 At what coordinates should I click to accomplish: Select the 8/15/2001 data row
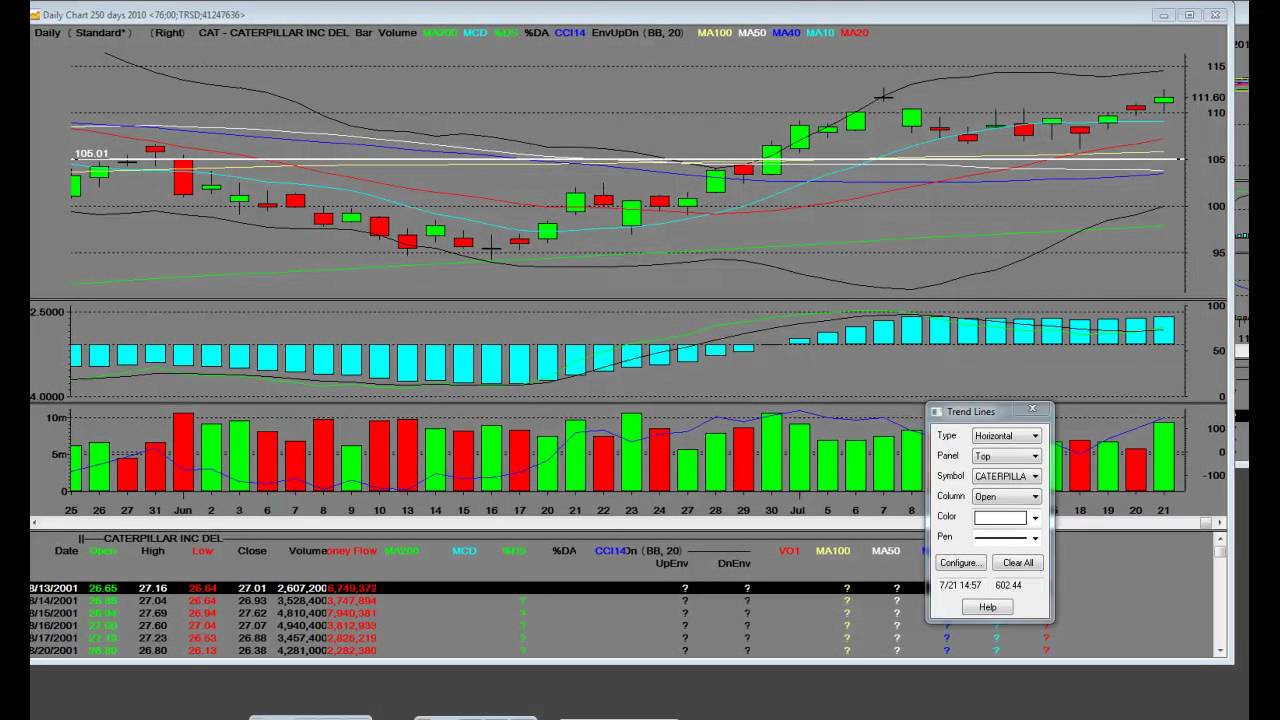(x=622, y=613)
